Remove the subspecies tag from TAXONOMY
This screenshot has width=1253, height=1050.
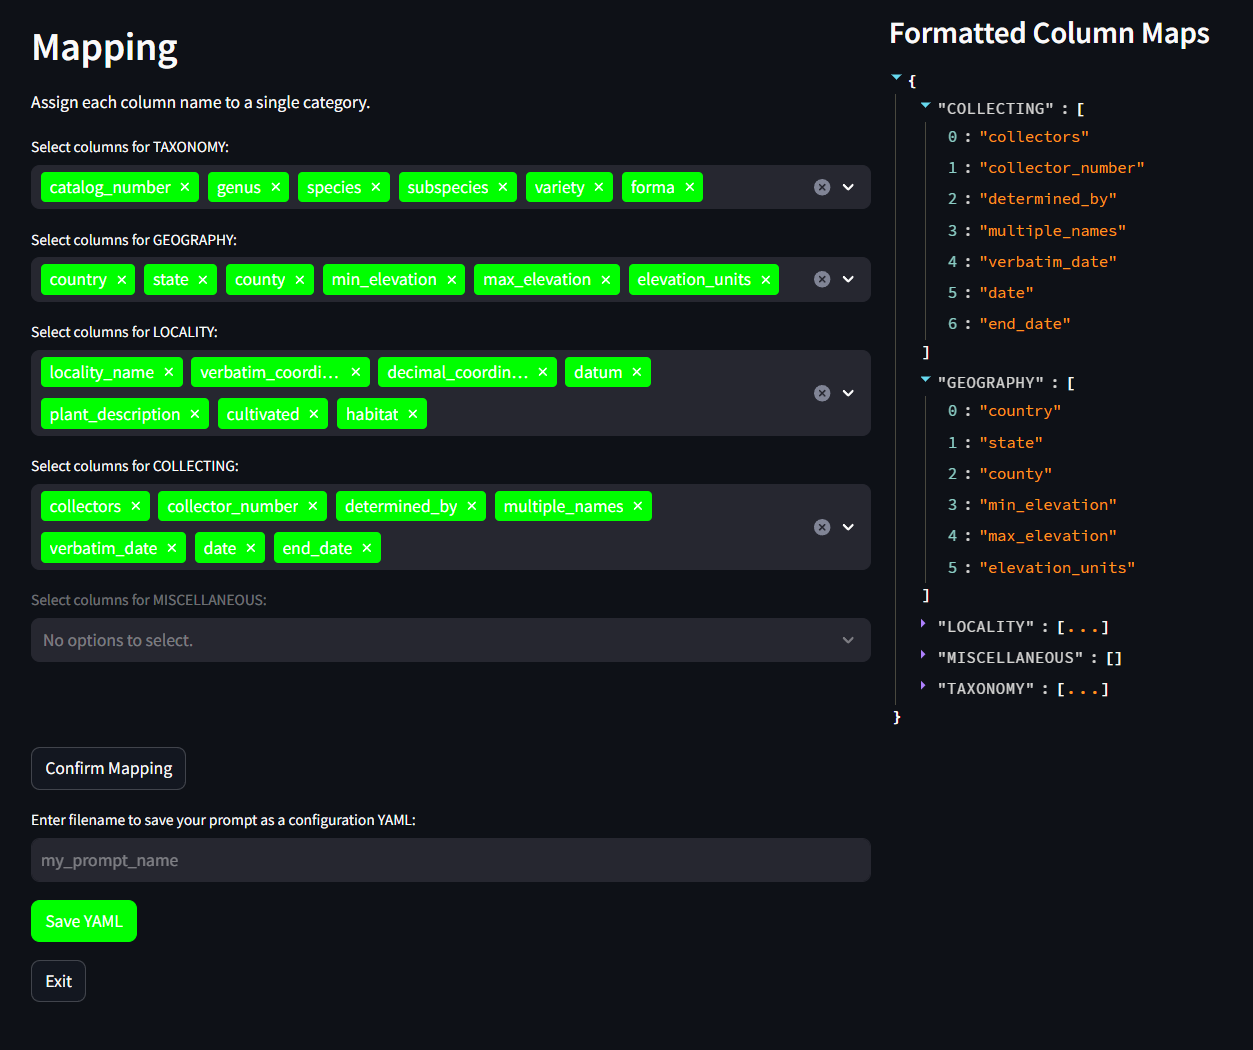coord(503,188)
